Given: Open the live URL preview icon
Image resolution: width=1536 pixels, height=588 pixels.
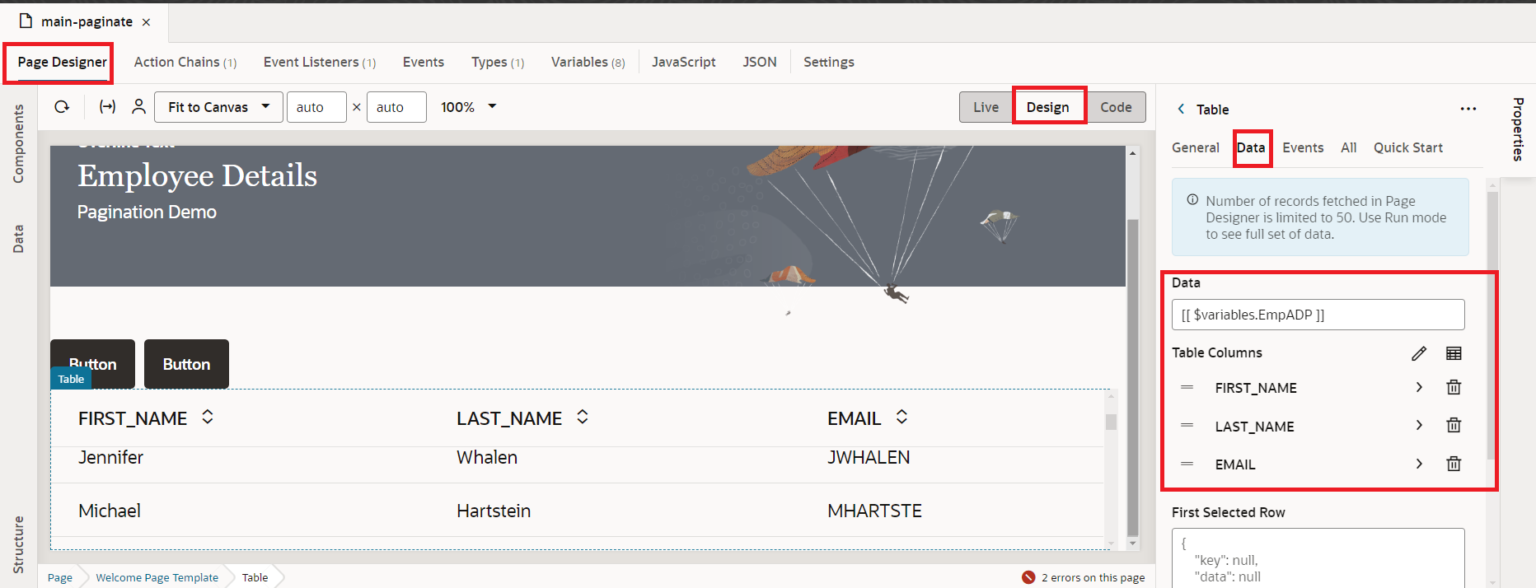Looking at the screenshot, I should tap(108, 107).
